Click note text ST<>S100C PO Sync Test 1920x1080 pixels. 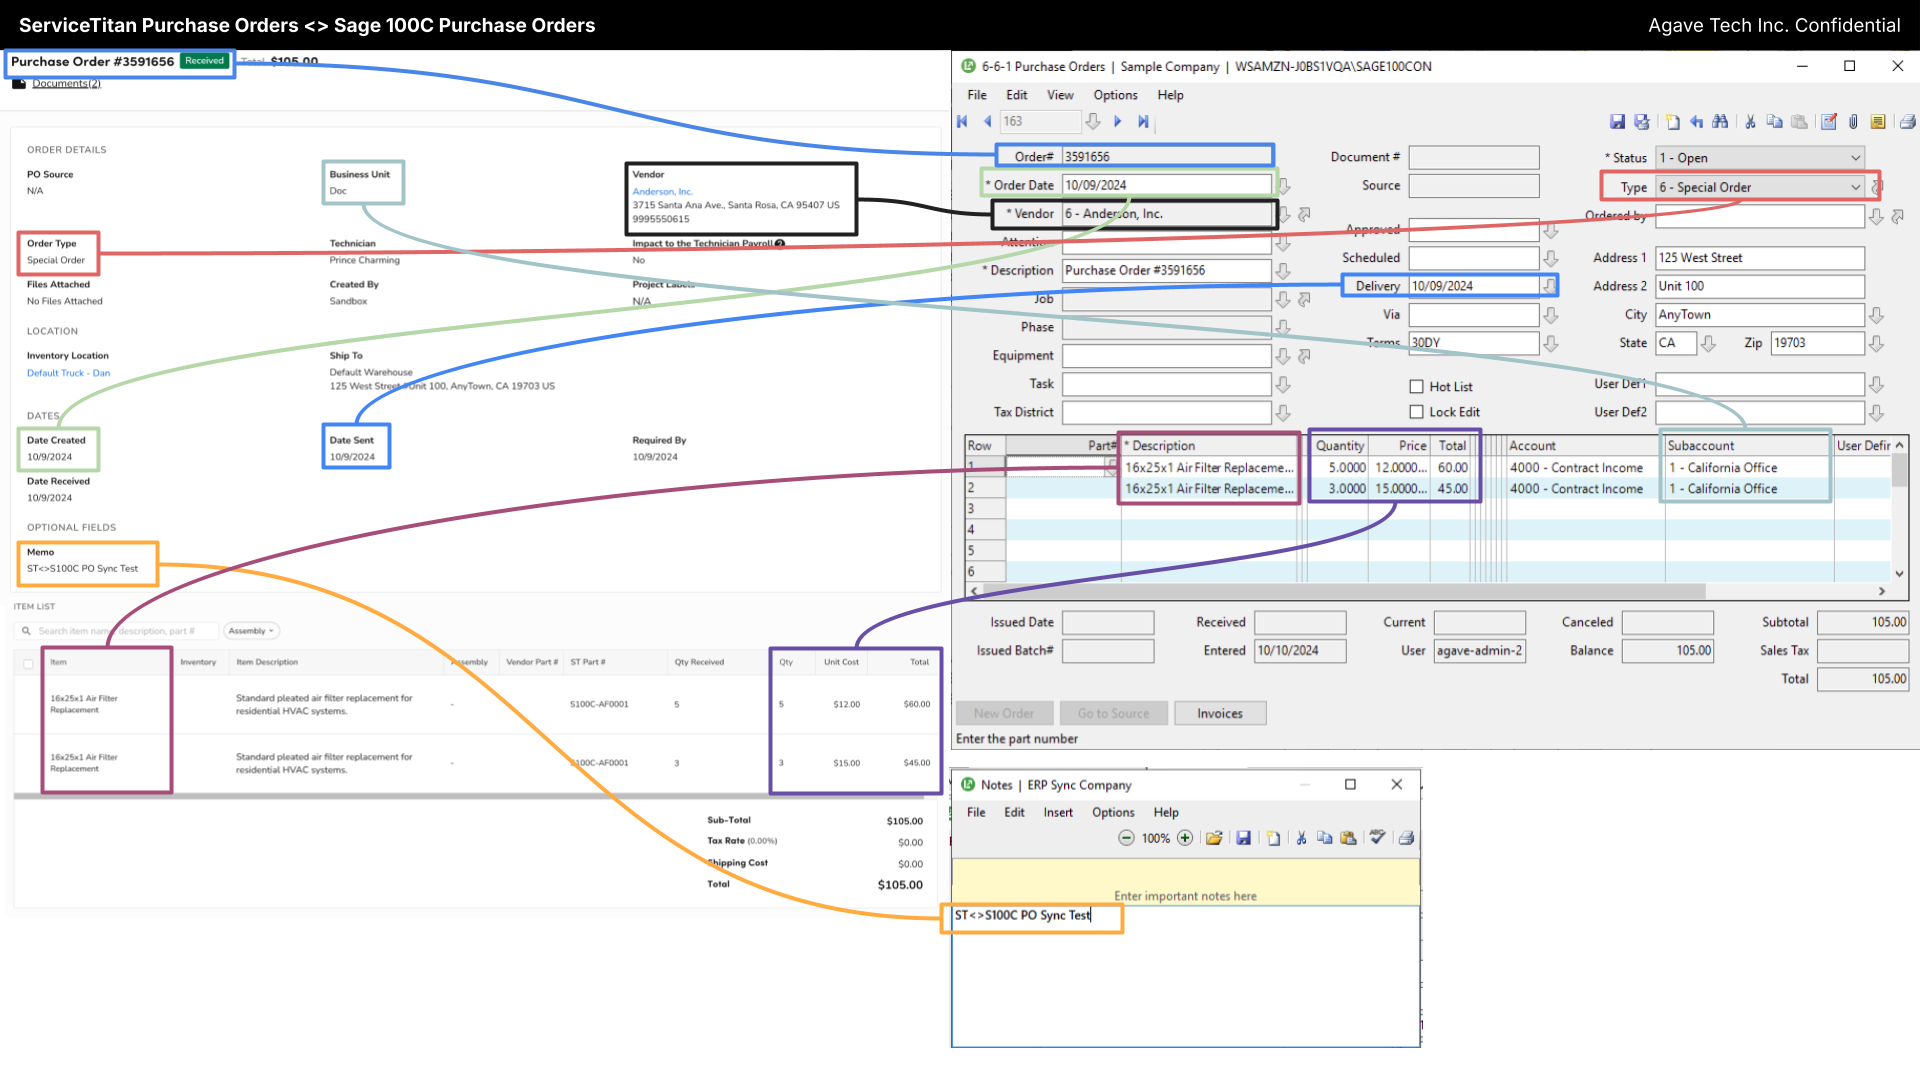click(x=1022, y=915)
